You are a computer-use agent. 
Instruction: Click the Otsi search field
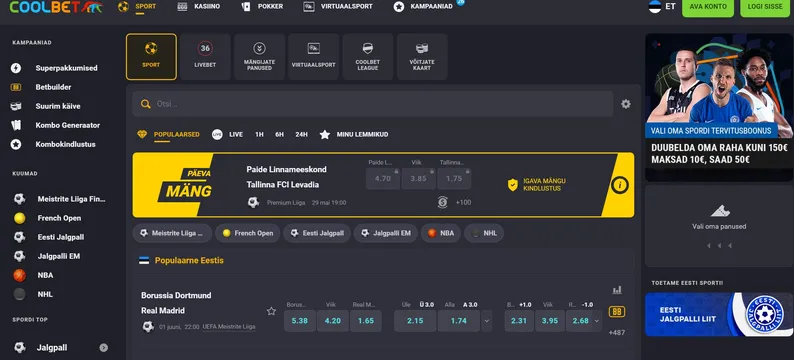pos(373,104)
